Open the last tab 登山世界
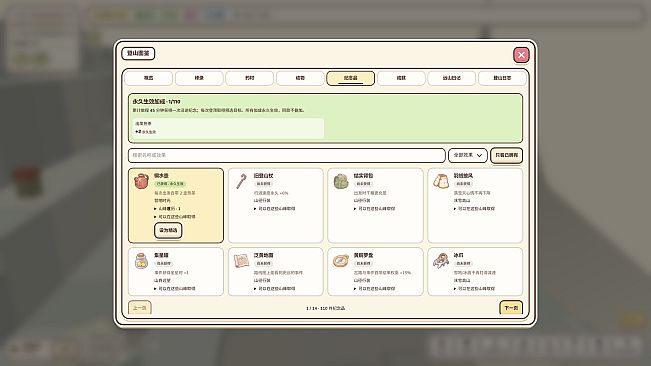 tap(502, 78)
